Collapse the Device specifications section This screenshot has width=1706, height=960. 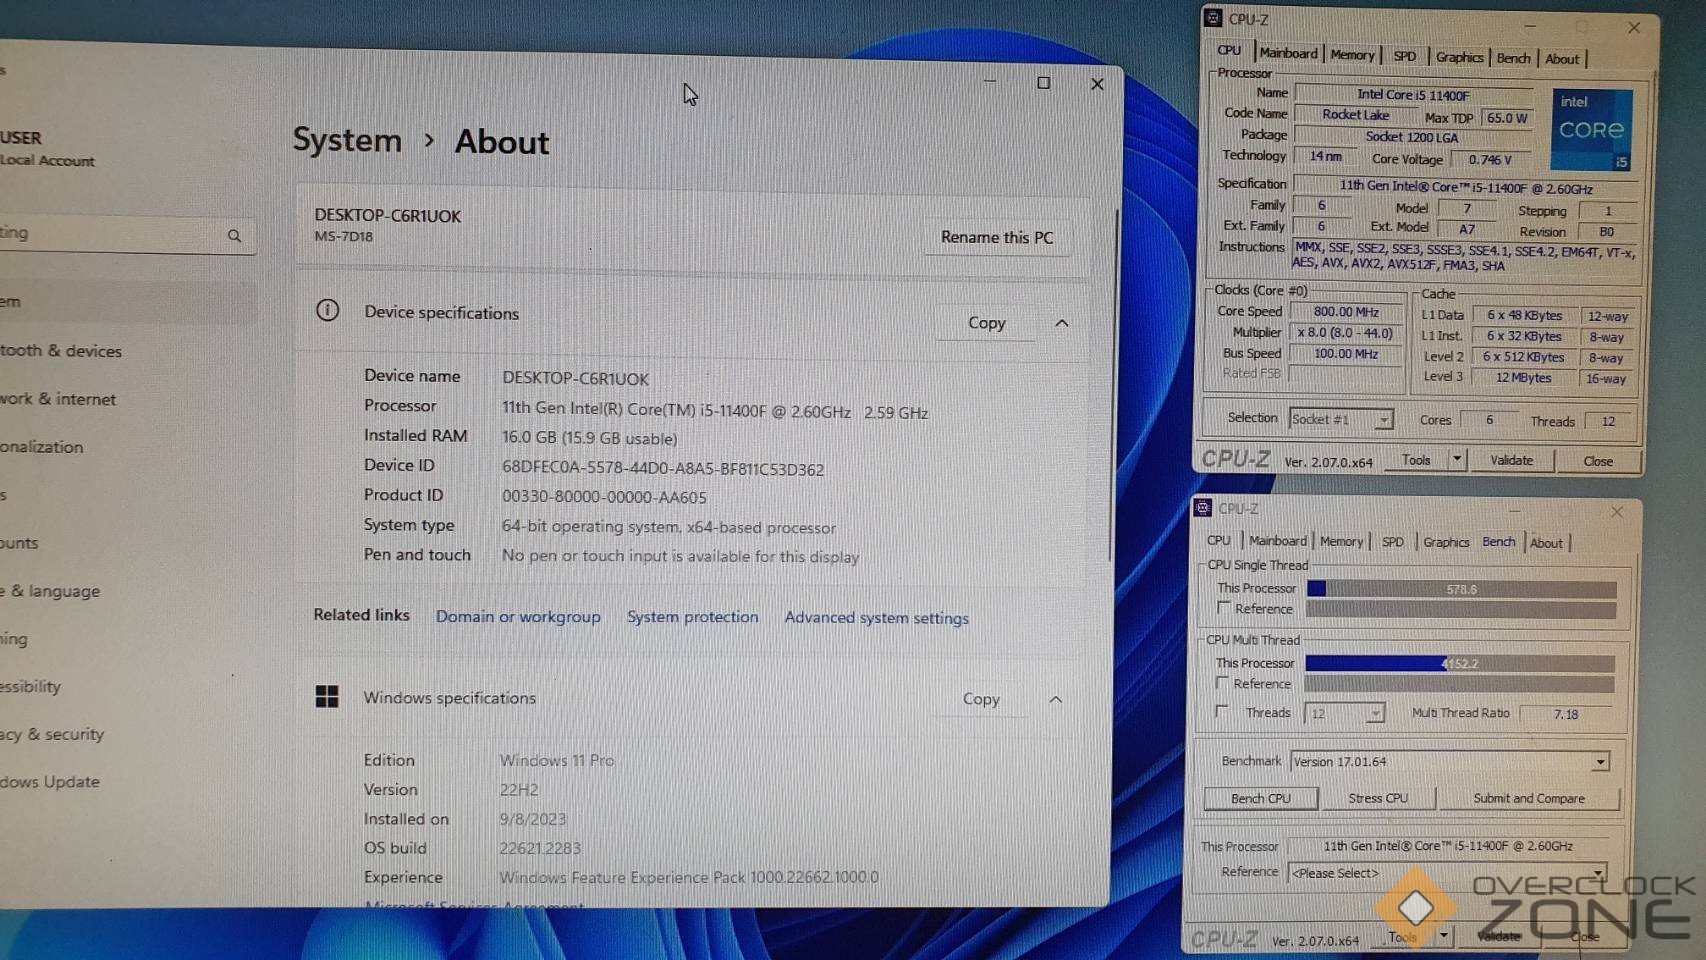1062,323
